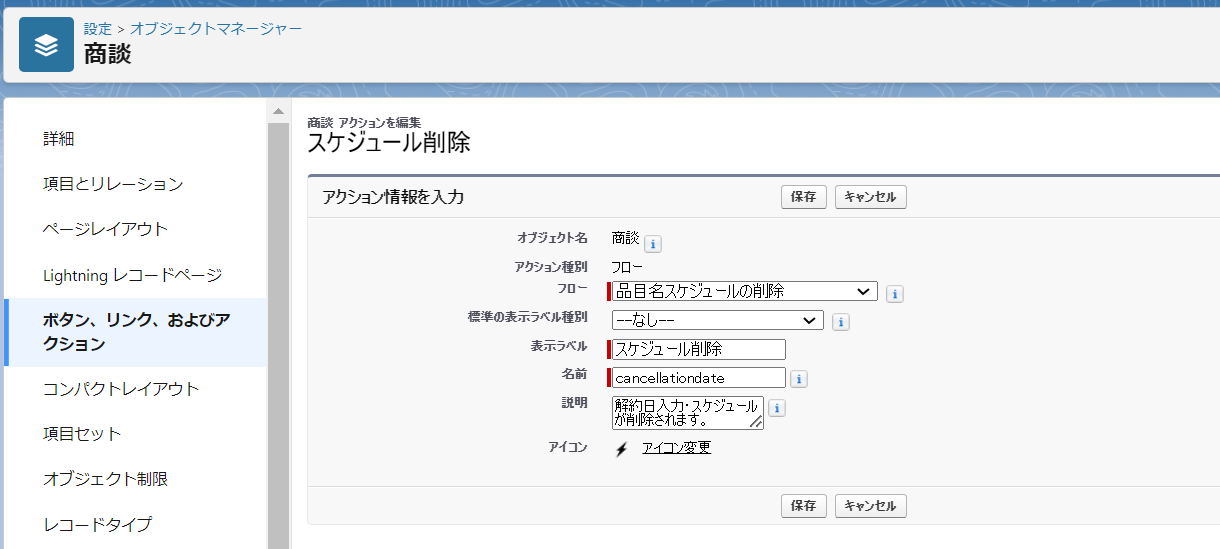Open 詳細 in the sidebar
This screenshot has width=1220, height=549.
59,139
